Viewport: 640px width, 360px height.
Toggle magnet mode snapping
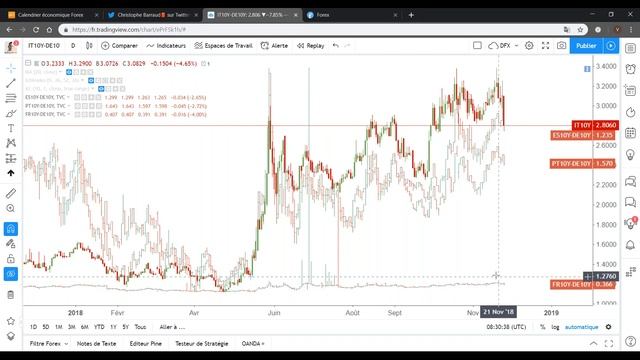tap(11, 229)
